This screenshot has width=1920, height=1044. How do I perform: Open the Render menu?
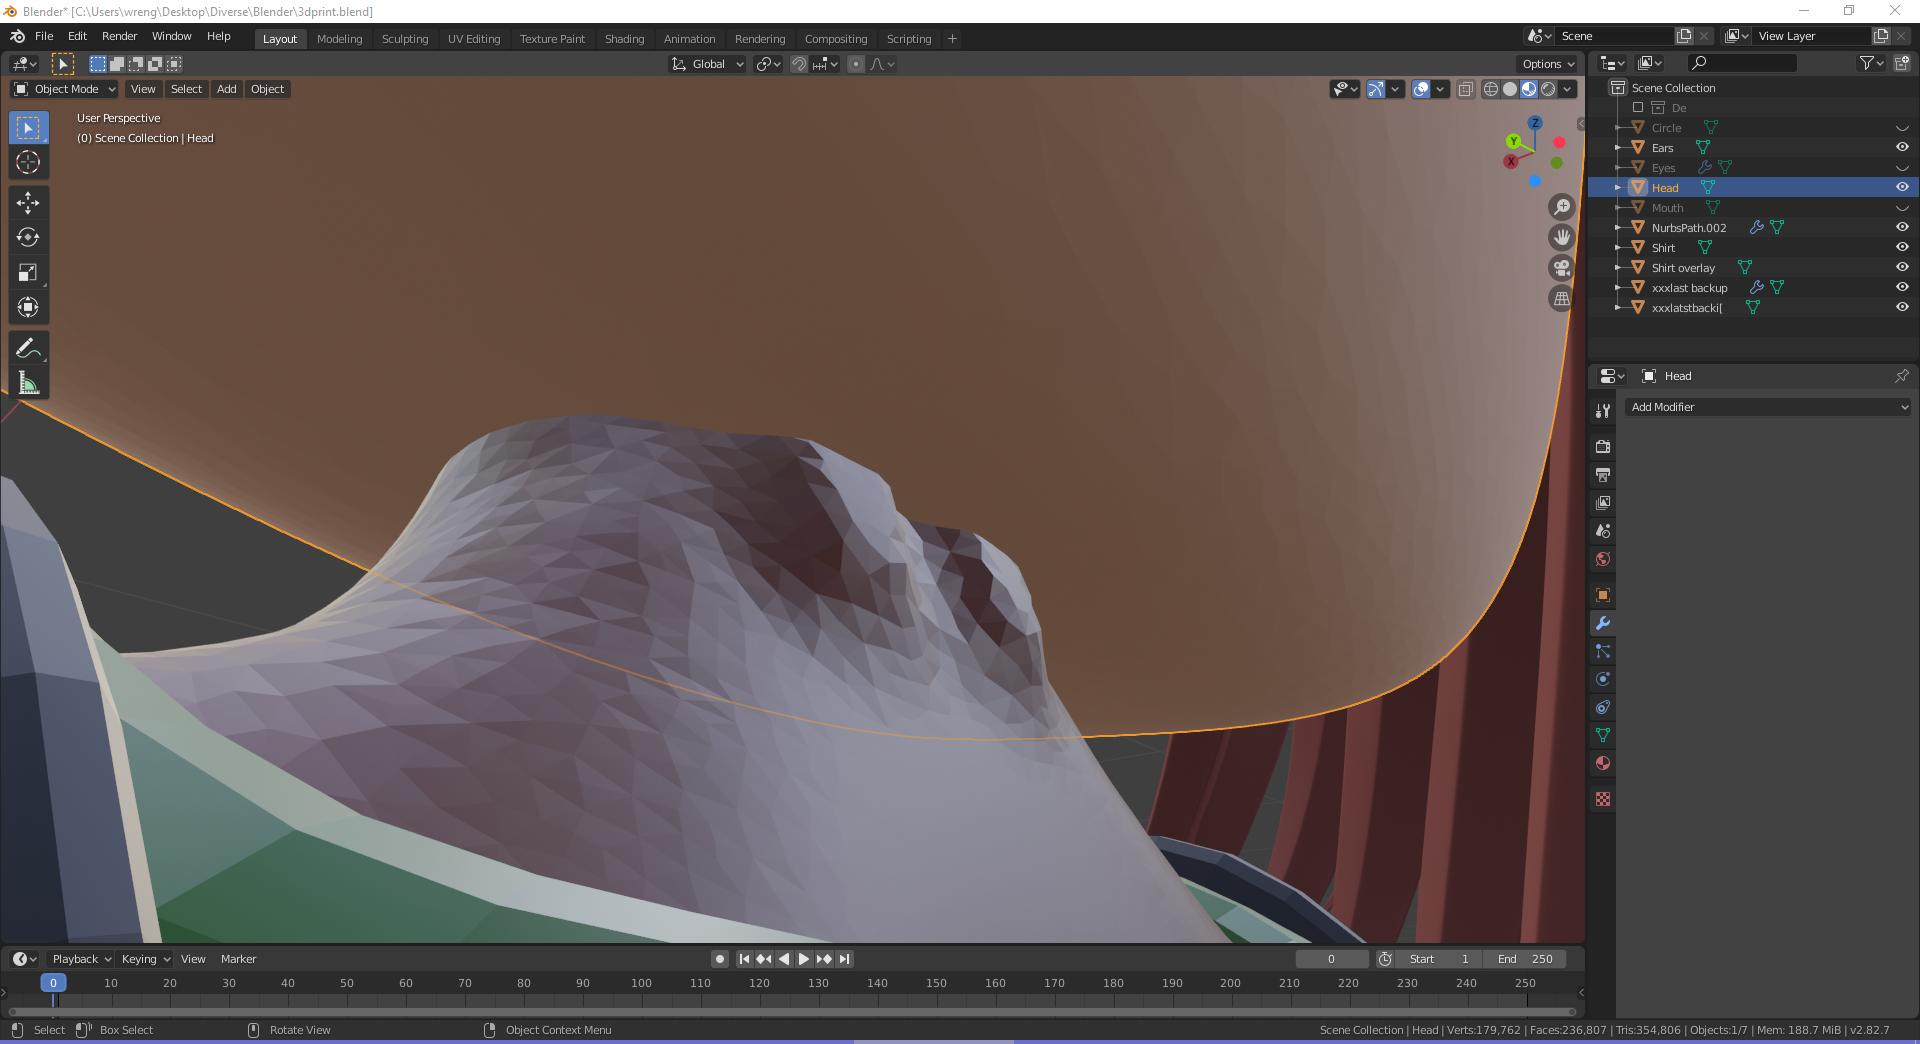119,36
